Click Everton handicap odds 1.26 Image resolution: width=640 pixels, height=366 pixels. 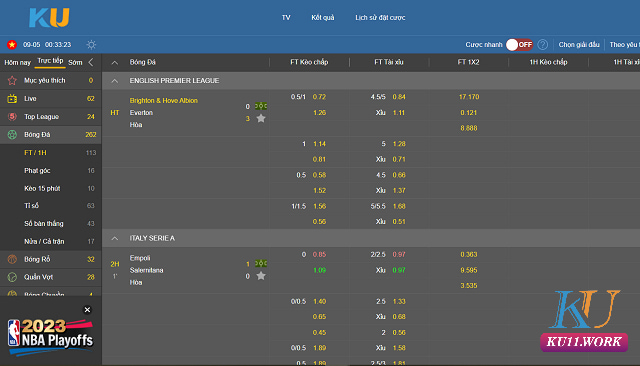[x=319, y=113]
